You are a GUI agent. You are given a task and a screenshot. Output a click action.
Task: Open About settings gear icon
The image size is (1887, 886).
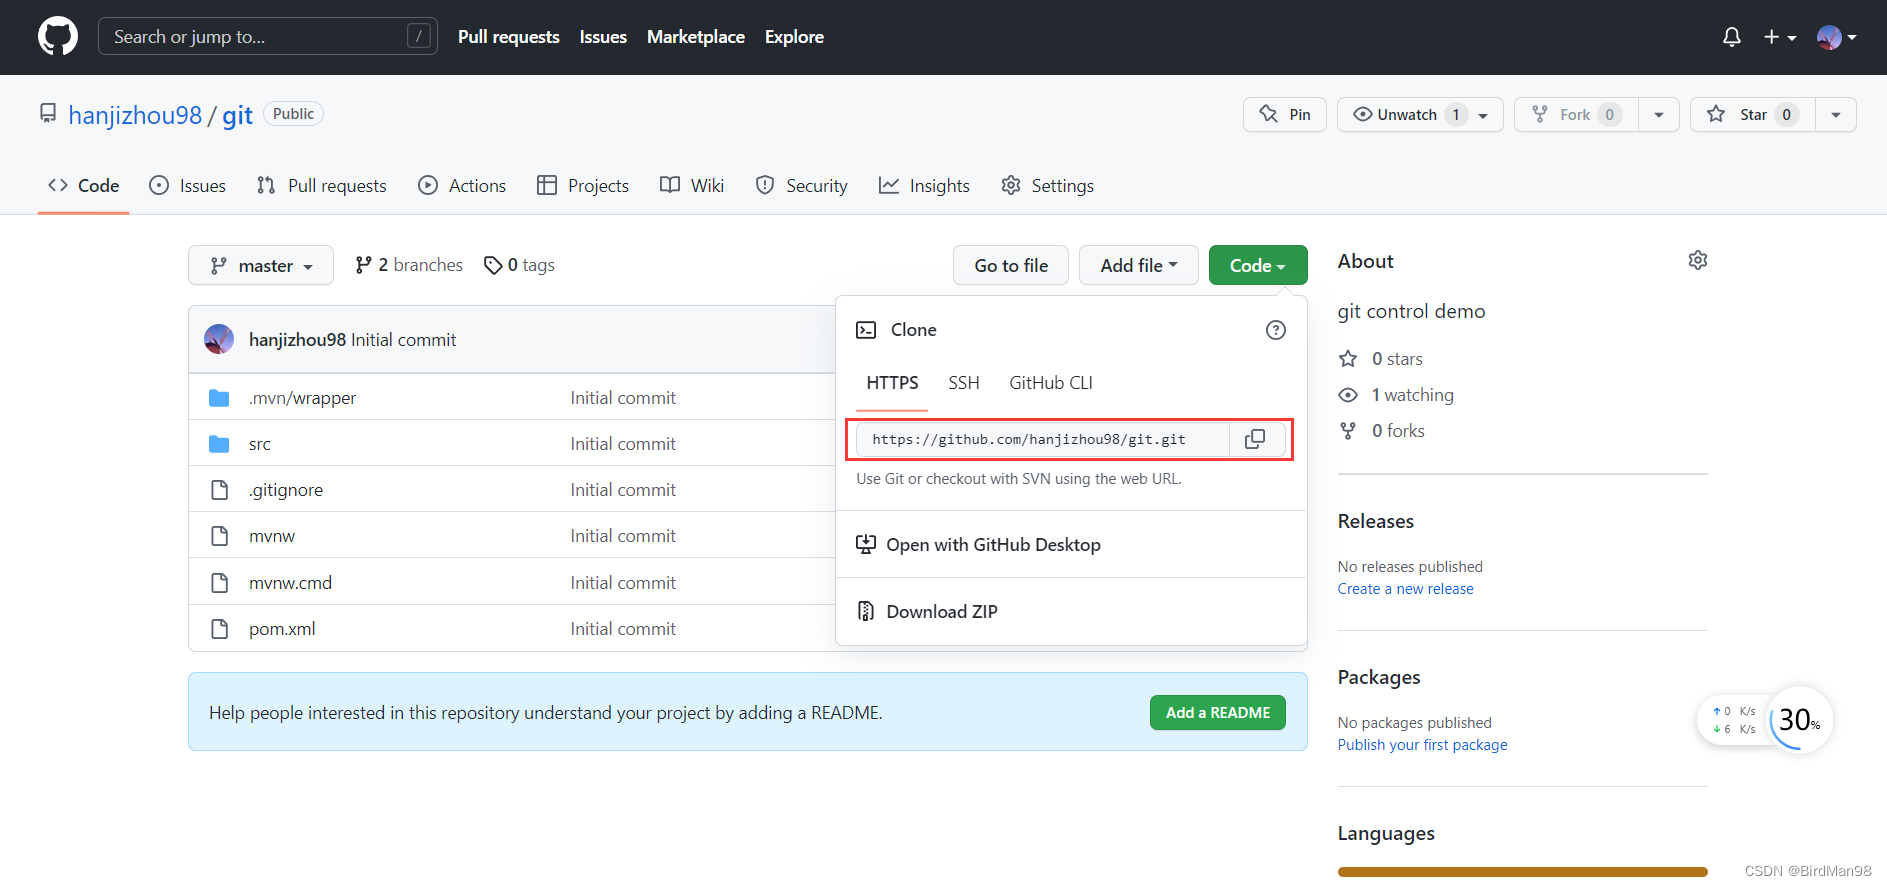(1698, 260)
